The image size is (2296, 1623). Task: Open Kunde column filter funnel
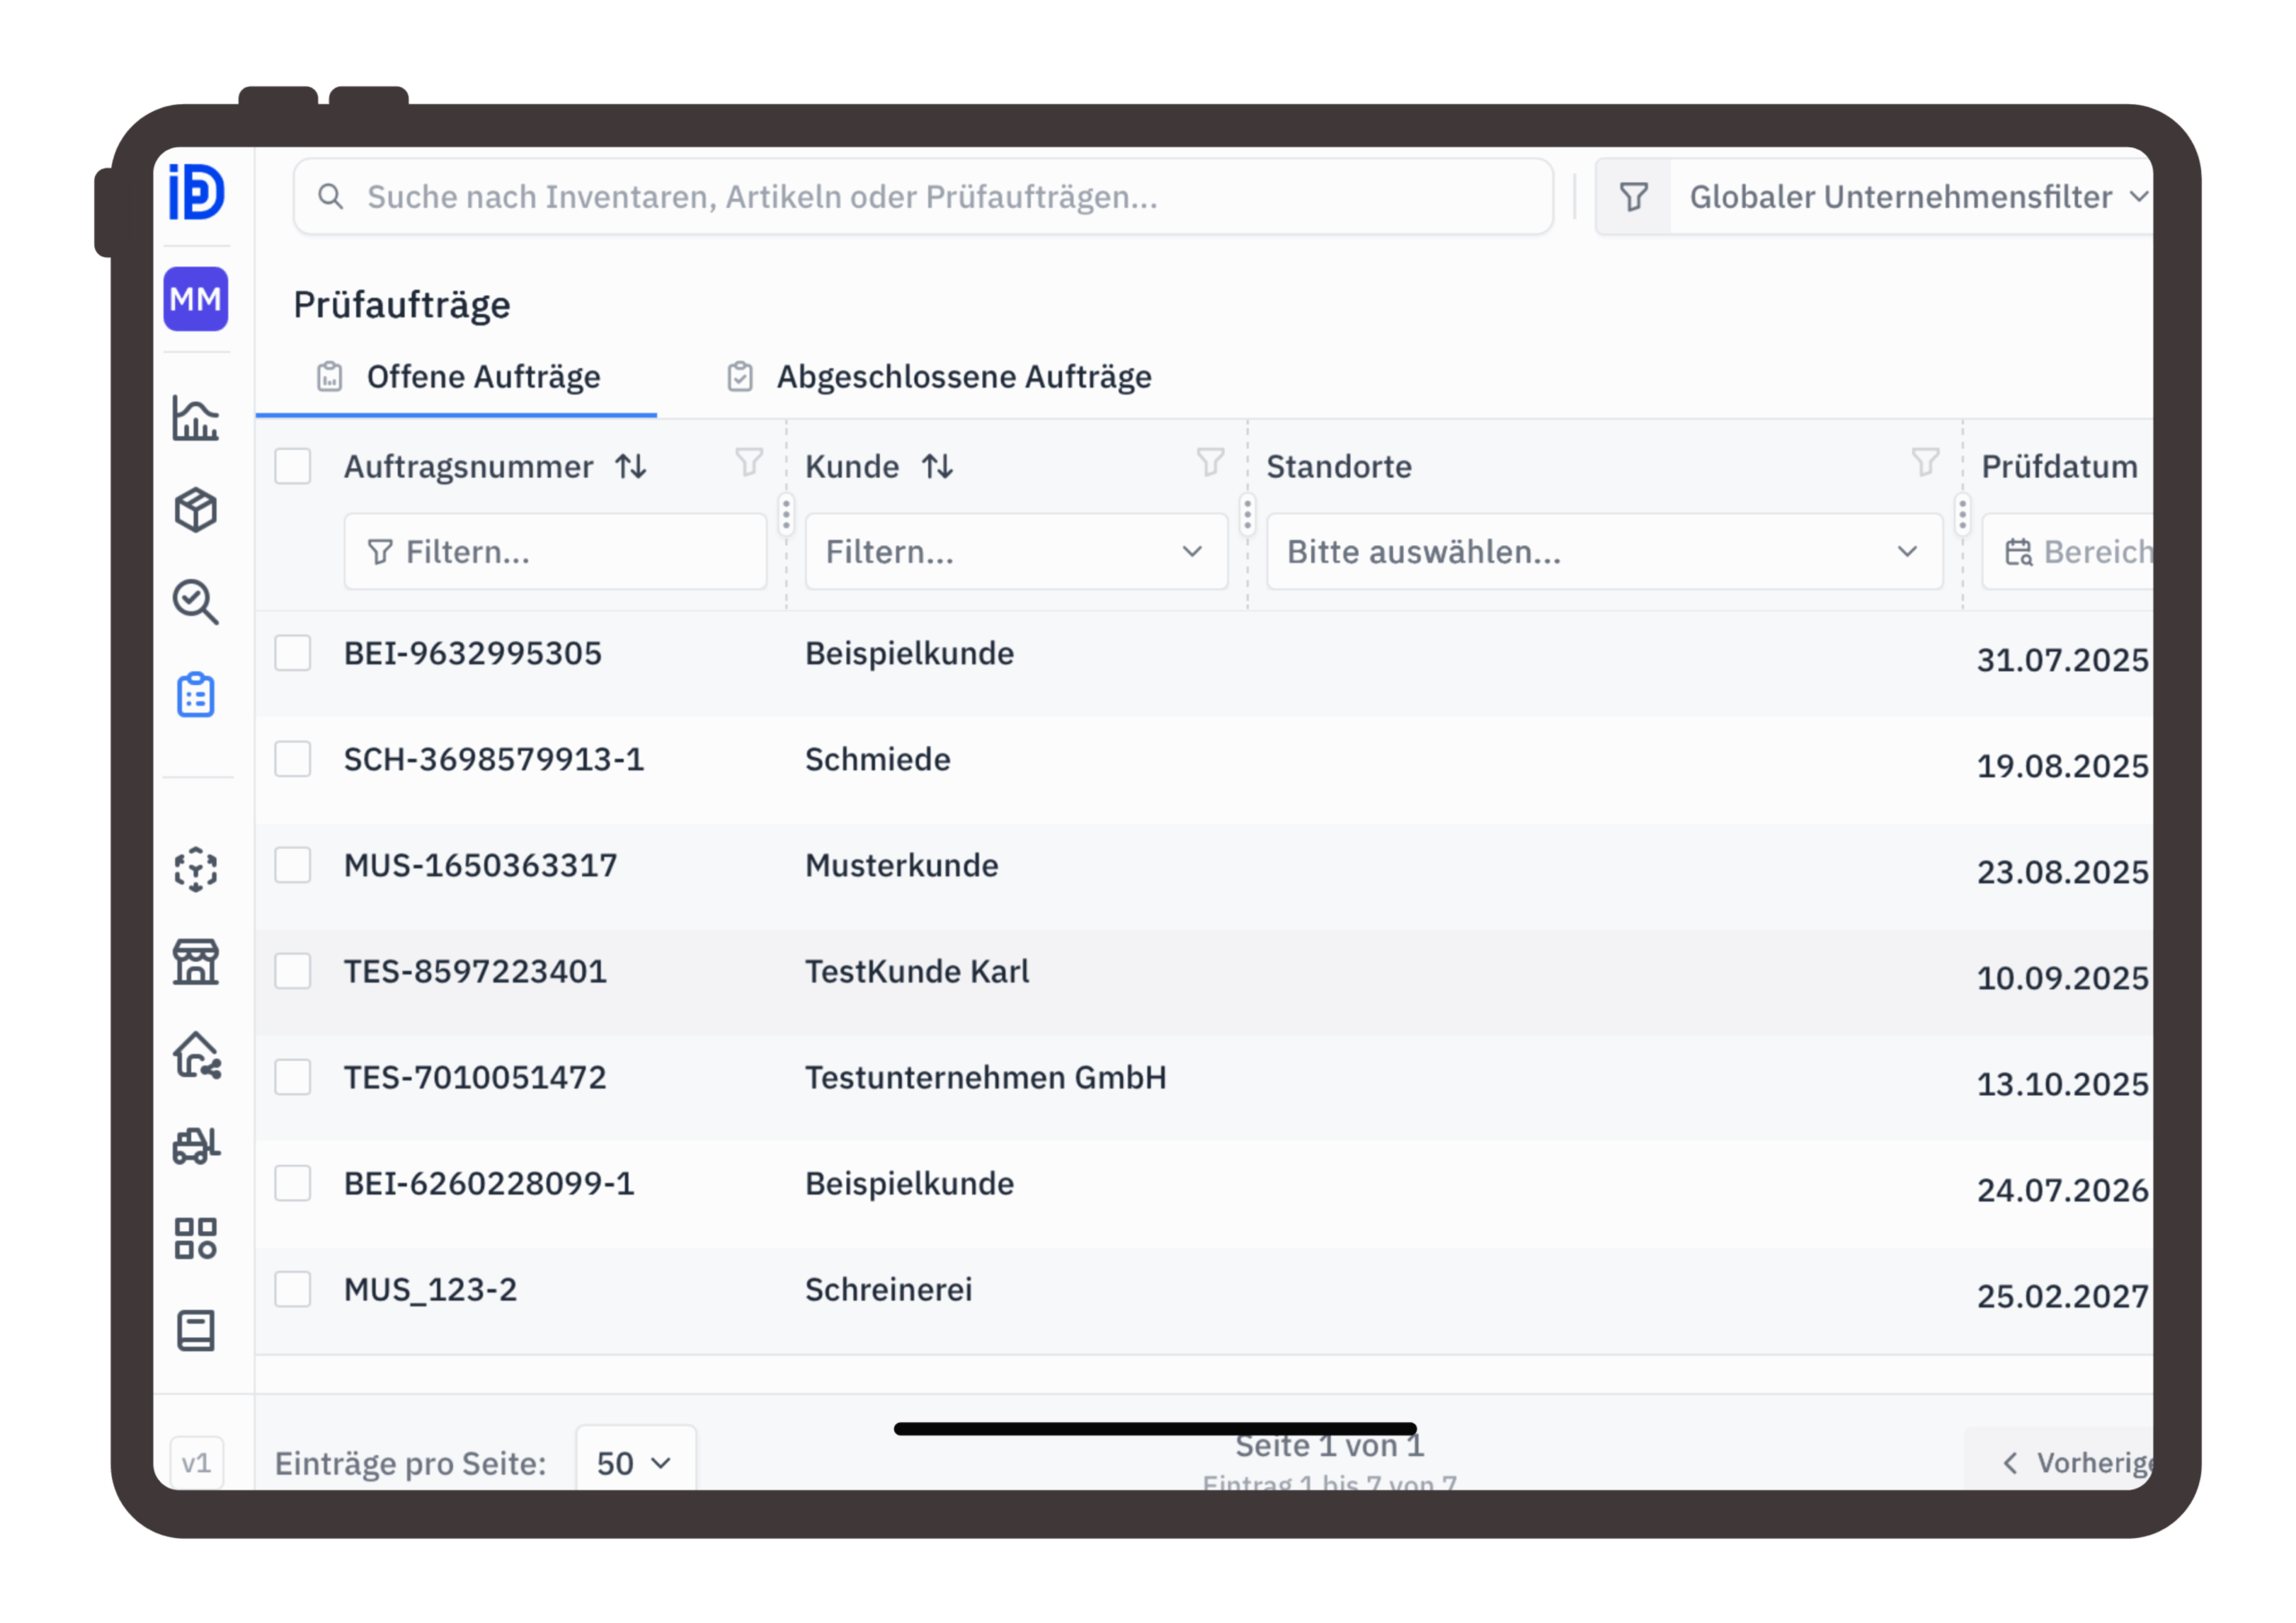pyautogui.click(x=1210, y=462)
